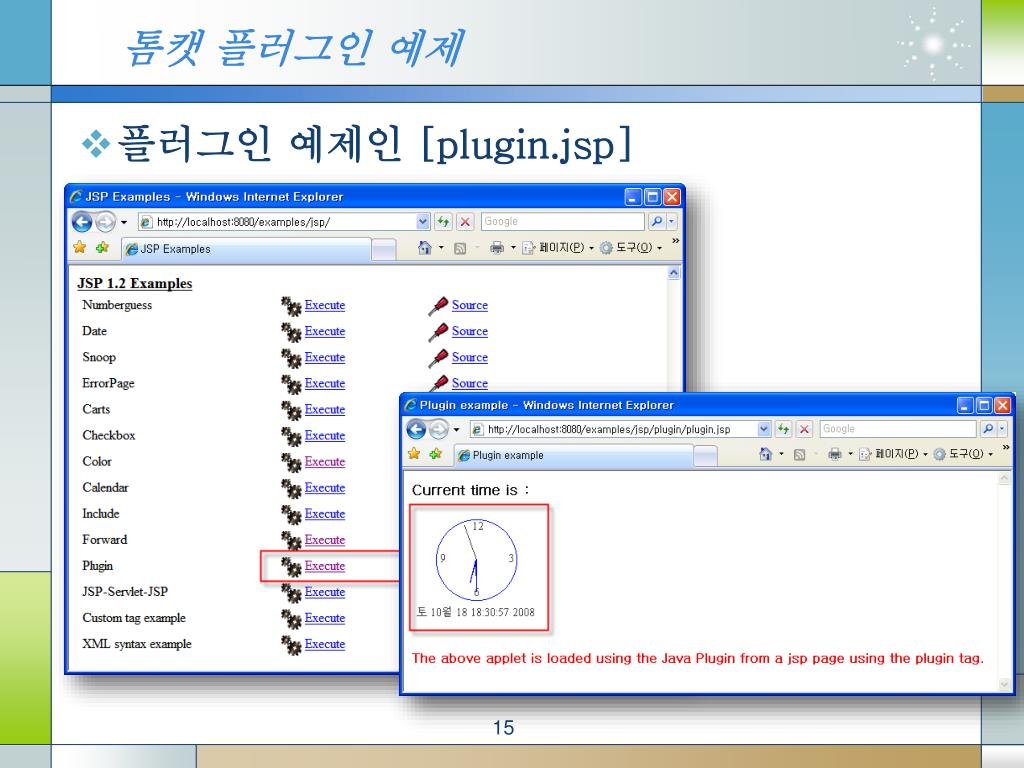Click Favorites star in Plugin example window

tap(414, 454)
